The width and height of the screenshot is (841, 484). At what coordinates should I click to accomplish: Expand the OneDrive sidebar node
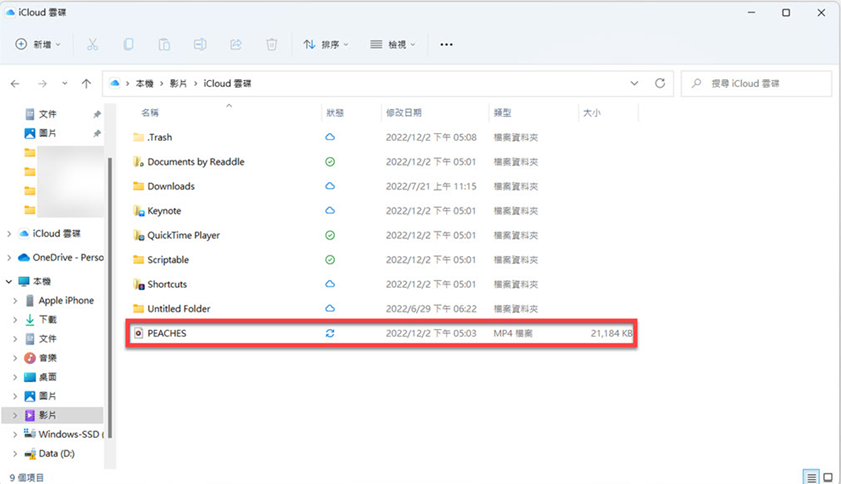pos(9,258)
